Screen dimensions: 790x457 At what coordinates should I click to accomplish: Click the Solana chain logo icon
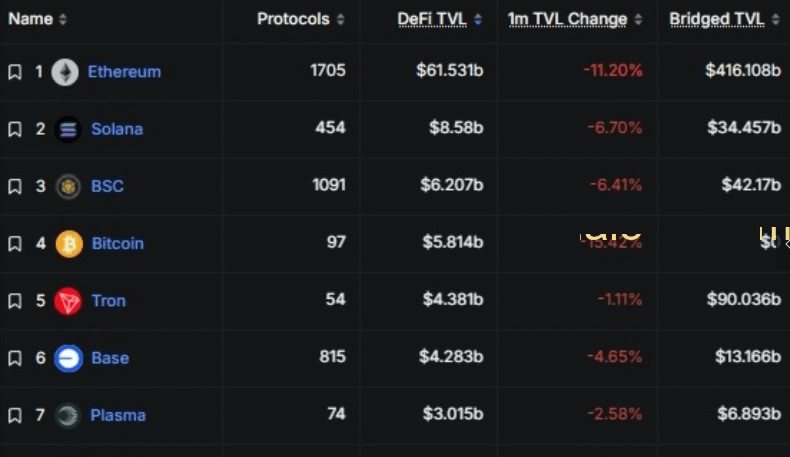(68, 129)
